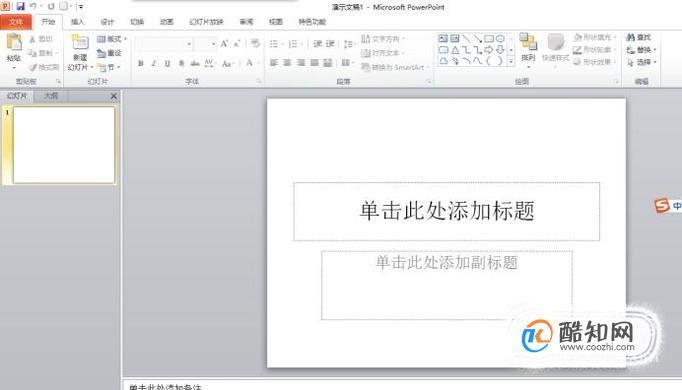Click the Find (查找) binoculars button
Viewport: 682px width, 390px height.
(x=639, y=37)
